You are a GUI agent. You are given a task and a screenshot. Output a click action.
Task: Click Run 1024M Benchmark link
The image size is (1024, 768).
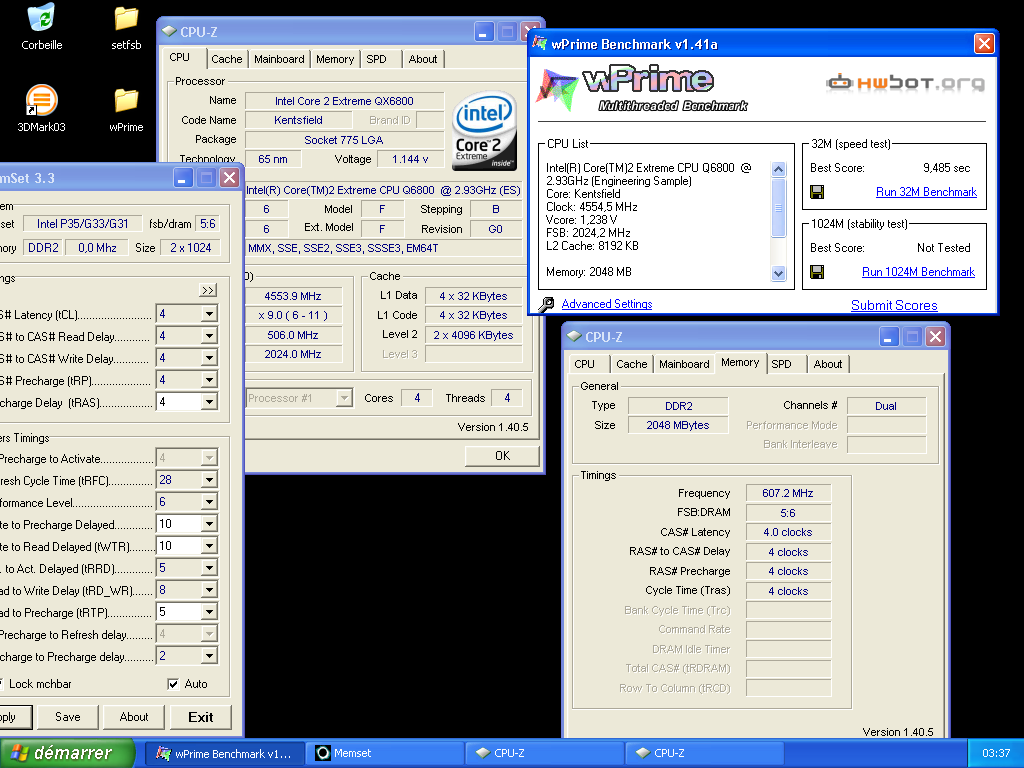point(918,272)
